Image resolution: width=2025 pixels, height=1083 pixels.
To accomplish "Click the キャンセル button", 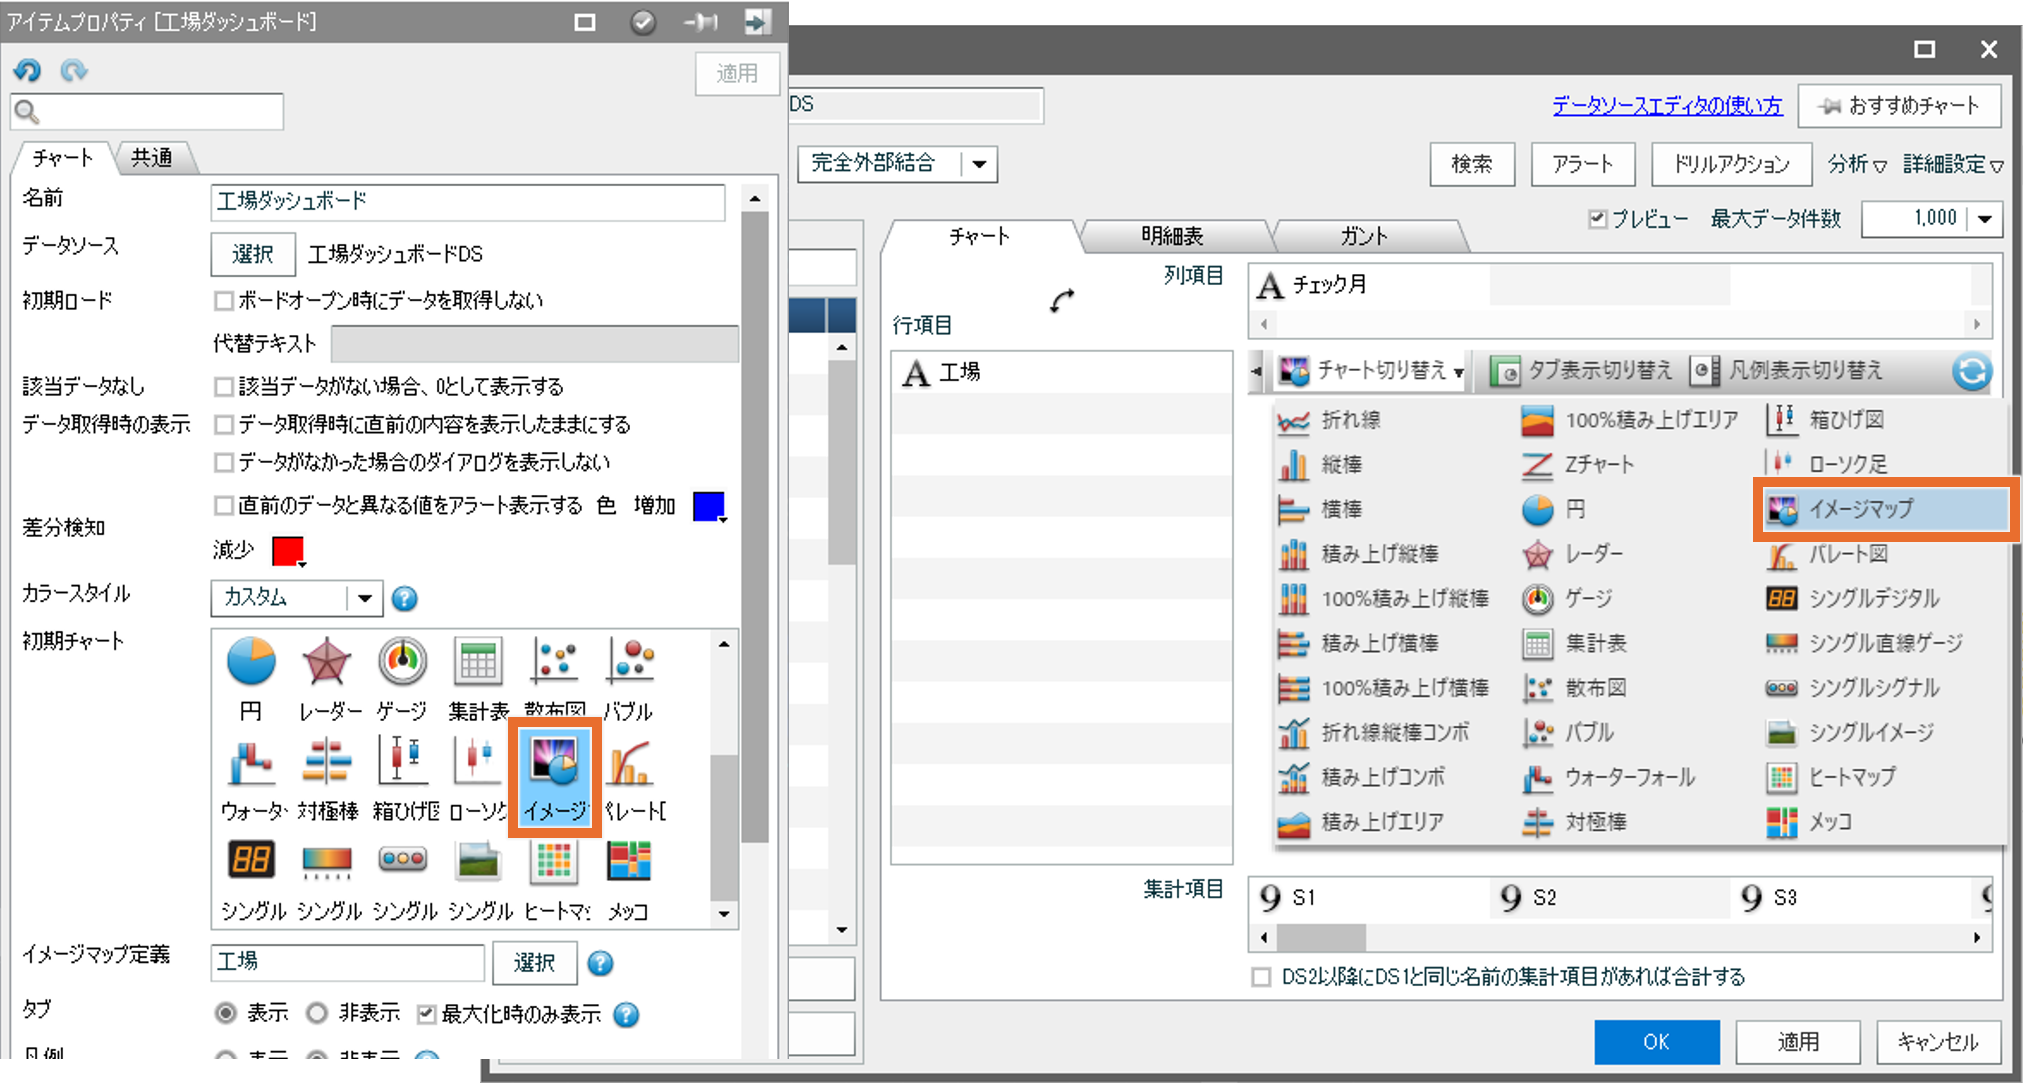I will [1938, 1042].
